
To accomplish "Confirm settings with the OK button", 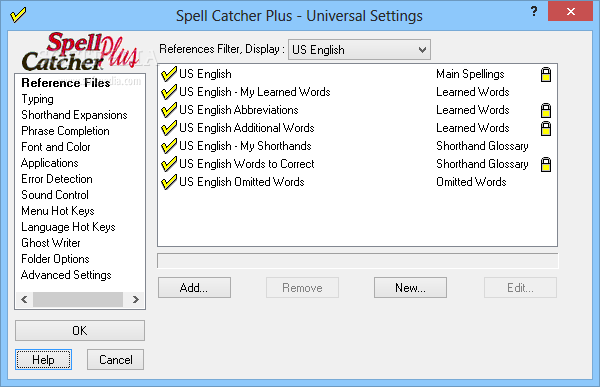I will pos(80,330).
